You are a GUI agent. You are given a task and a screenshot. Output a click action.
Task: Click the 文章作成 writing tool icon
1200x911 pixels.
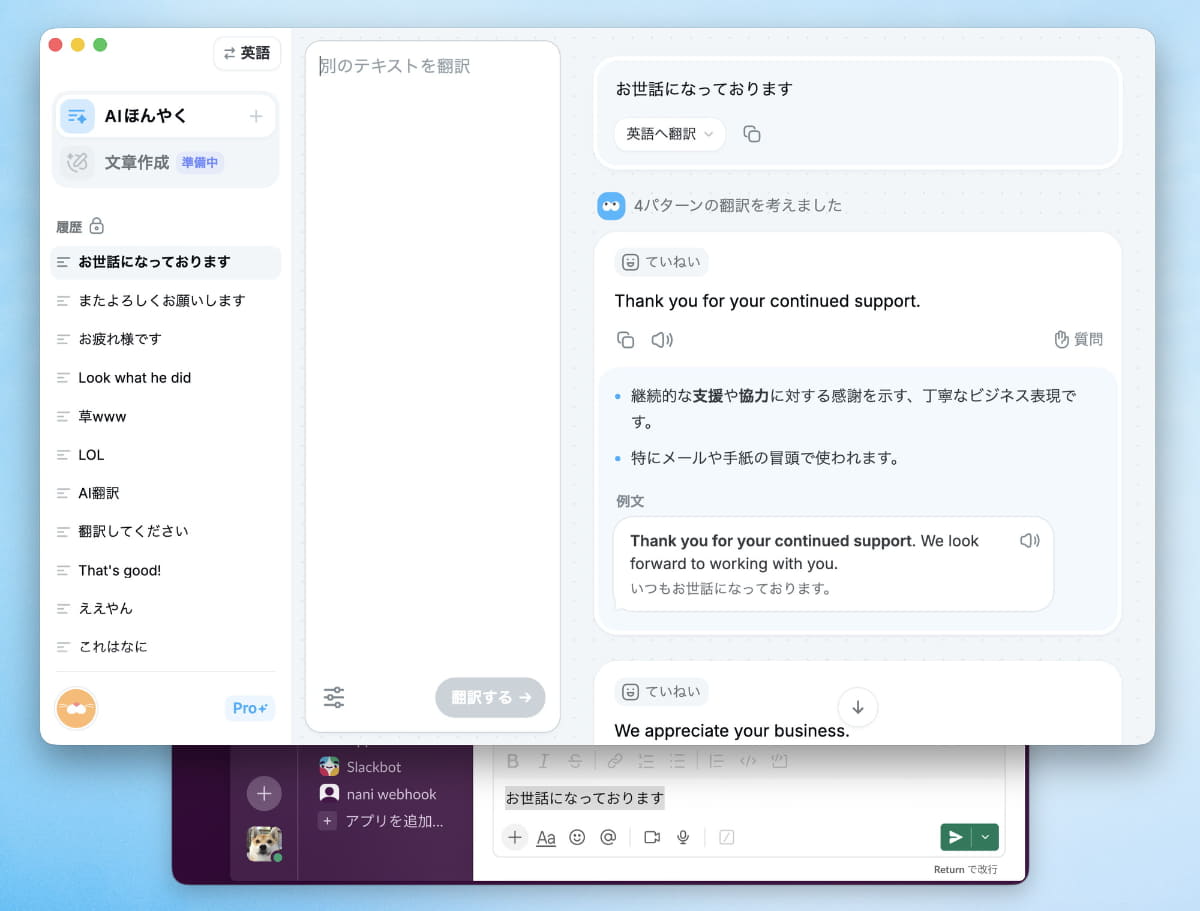point(76,162)
